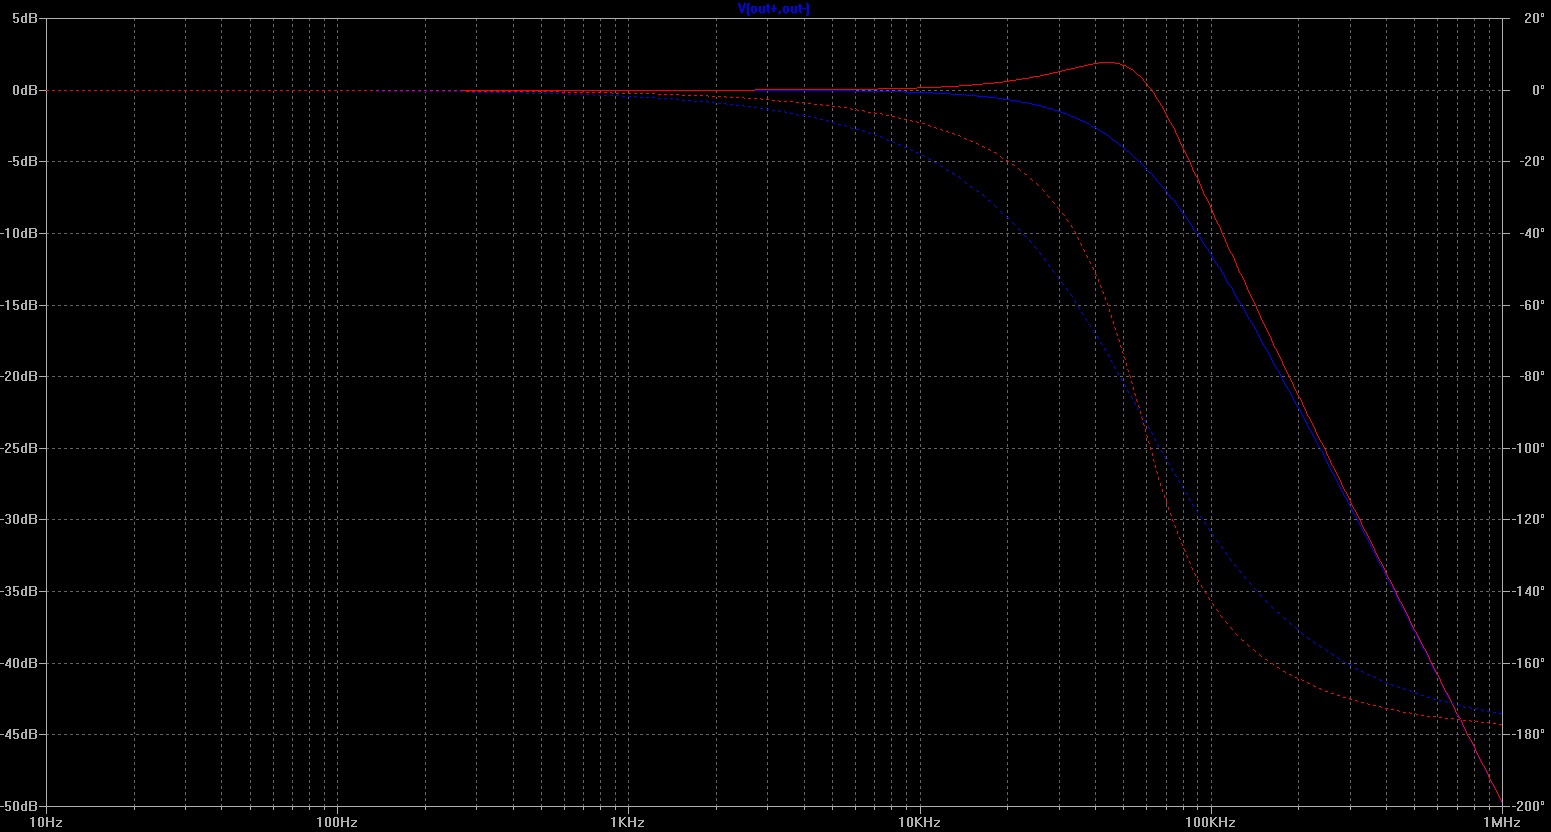Image resolution: width=1551 pixels, height=832 pixels.
Task: Click the -35dB magnitude label
Action: (x=20, y=591)
